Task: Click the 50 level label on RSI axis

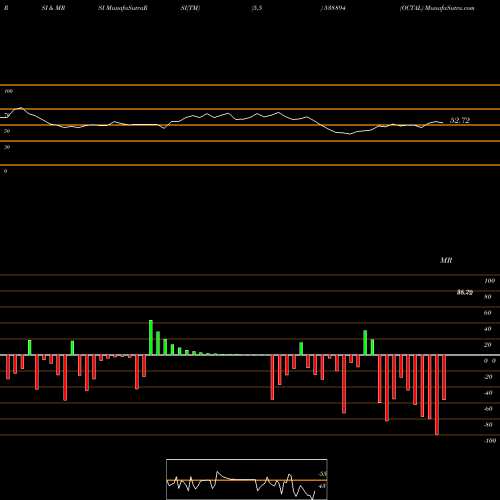Action: tap(7, 131)
